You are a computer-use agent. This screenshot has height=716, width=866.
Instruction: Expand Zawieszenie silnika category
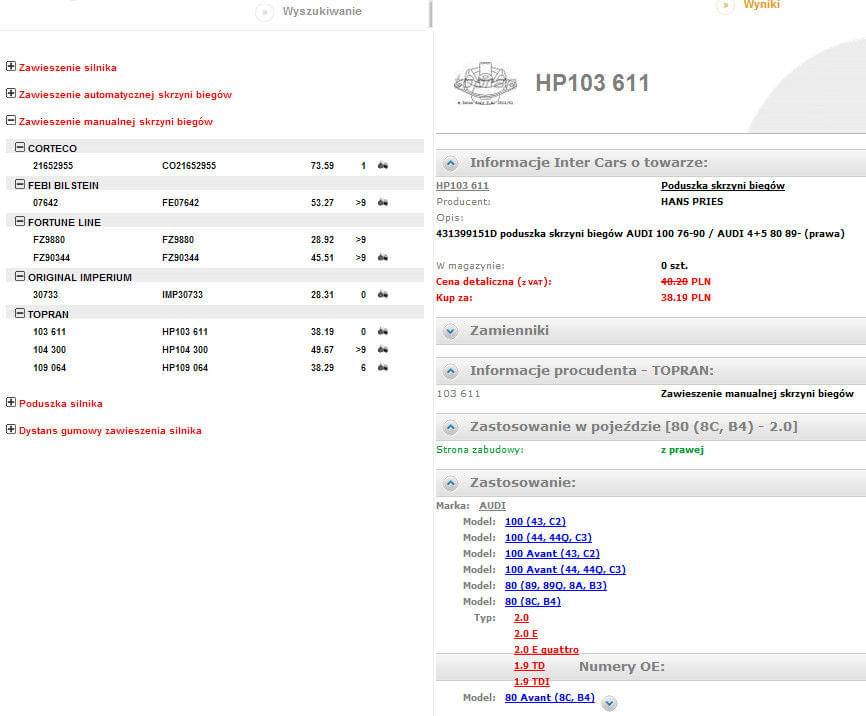point(10,66)
